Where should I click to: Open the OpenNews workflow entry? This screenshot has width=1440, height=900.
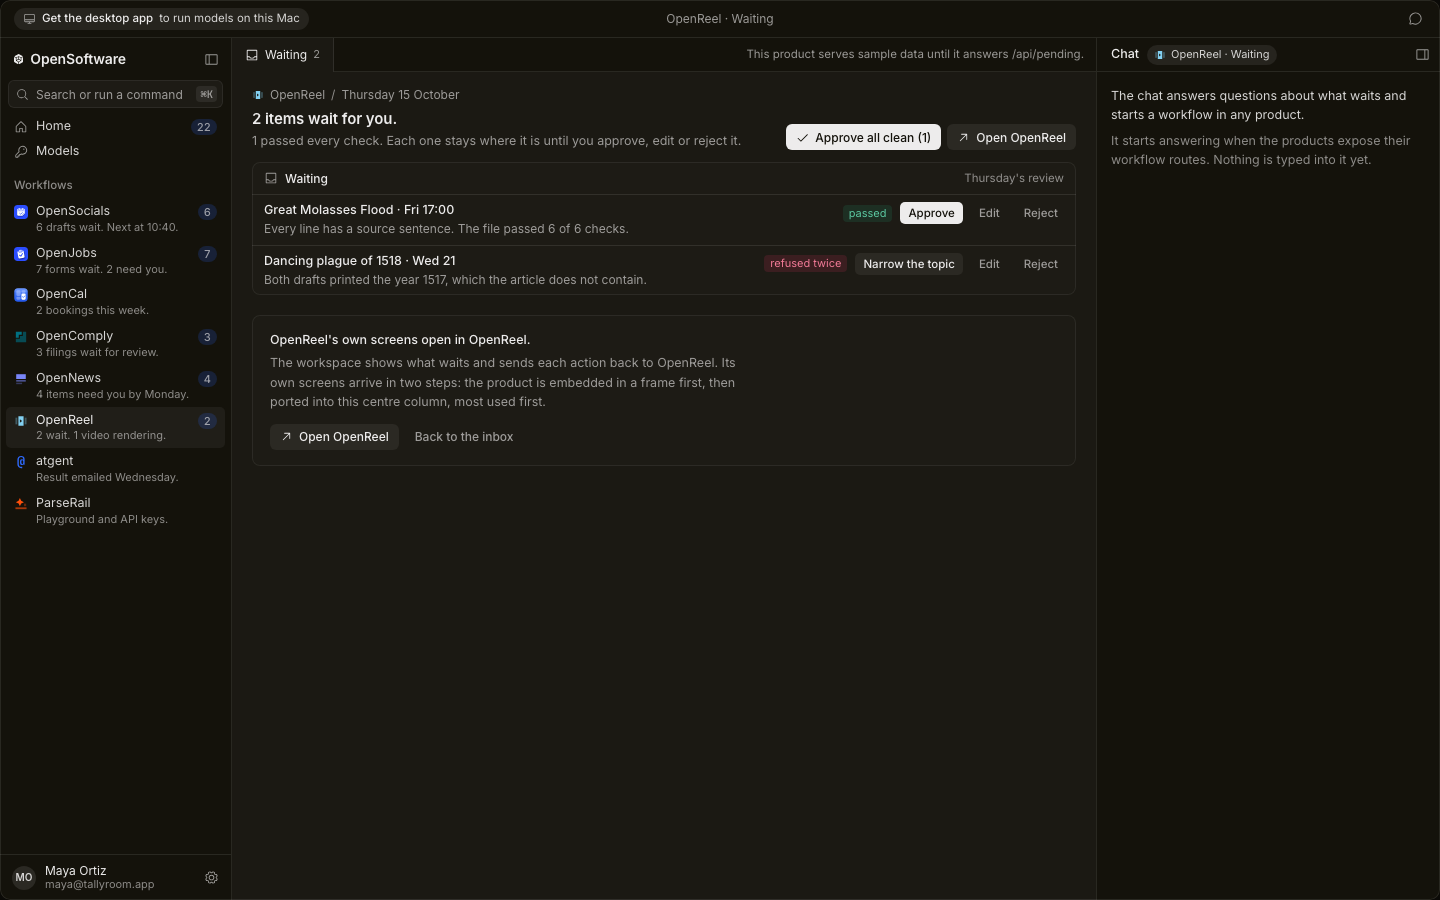[x=115, y=386]
